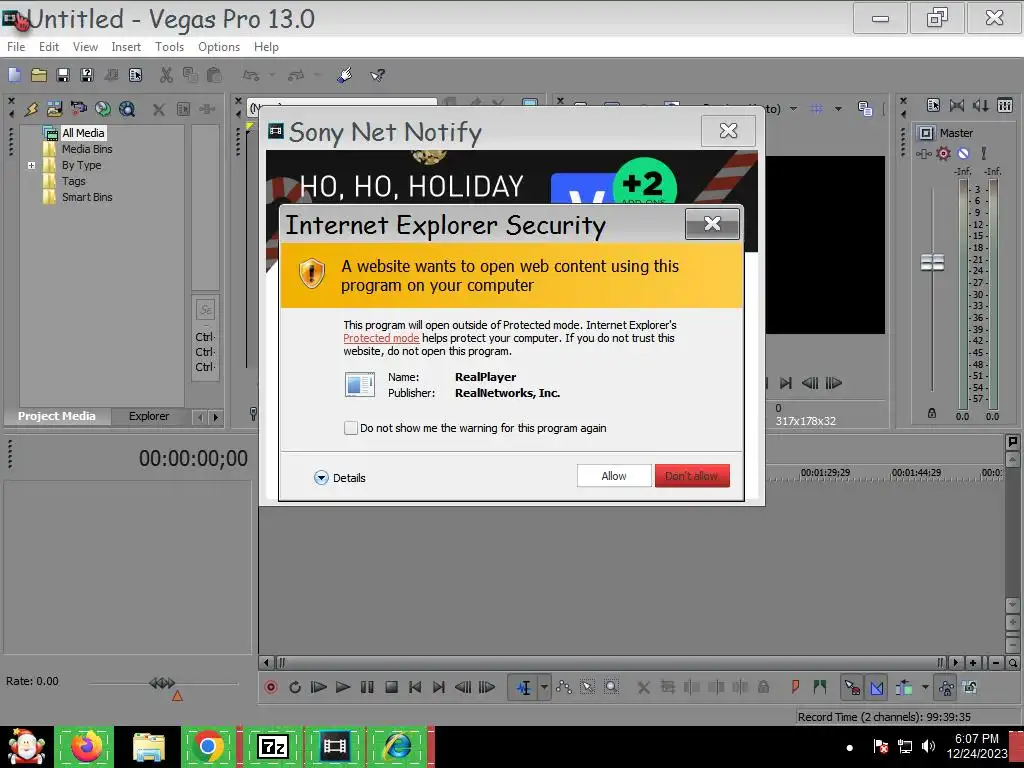This screenshot has height=768, width=1024.
Task: Close the Internet Explorer Security dialog
Action: 712,224
